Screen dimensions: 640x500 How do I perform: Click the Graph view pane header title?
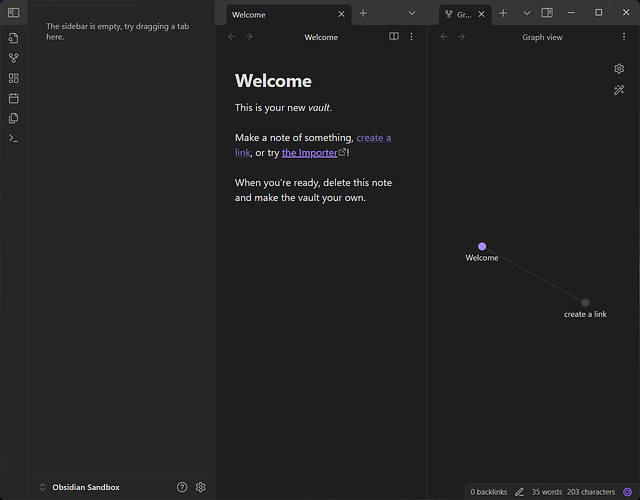pos(542,37)
